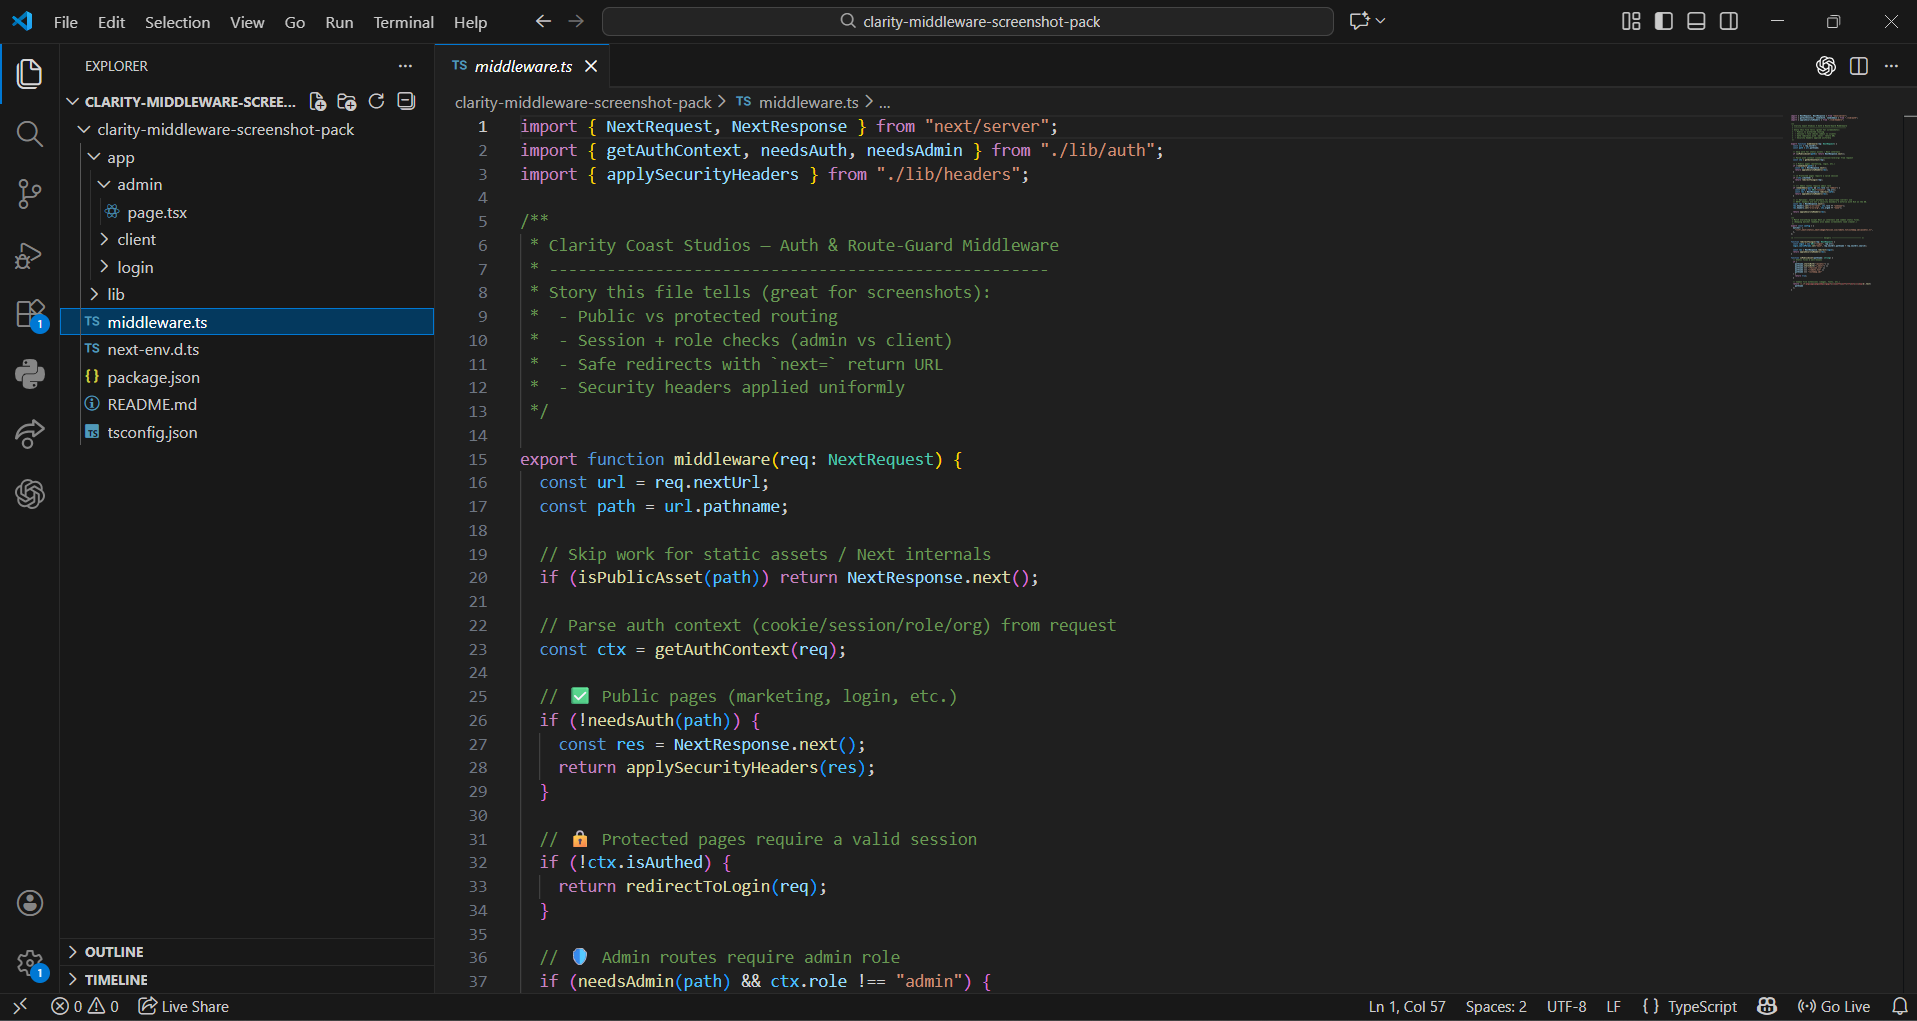Create a new file in the explorer

[317, 101]
